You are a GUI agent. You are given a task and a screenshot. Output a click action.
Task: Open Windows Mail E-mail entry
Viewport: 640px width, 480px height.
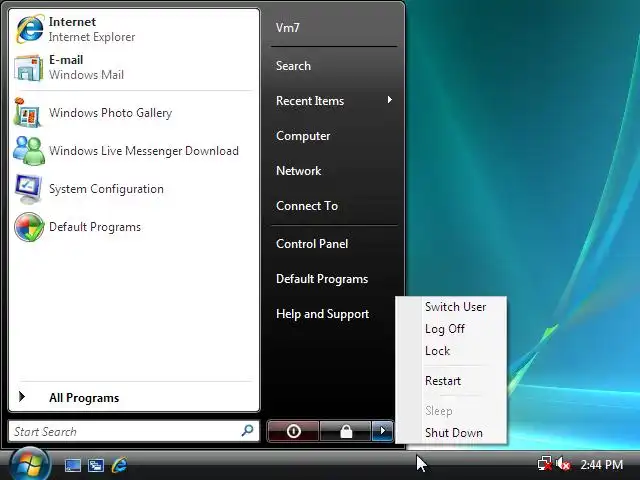pos(134,67)
